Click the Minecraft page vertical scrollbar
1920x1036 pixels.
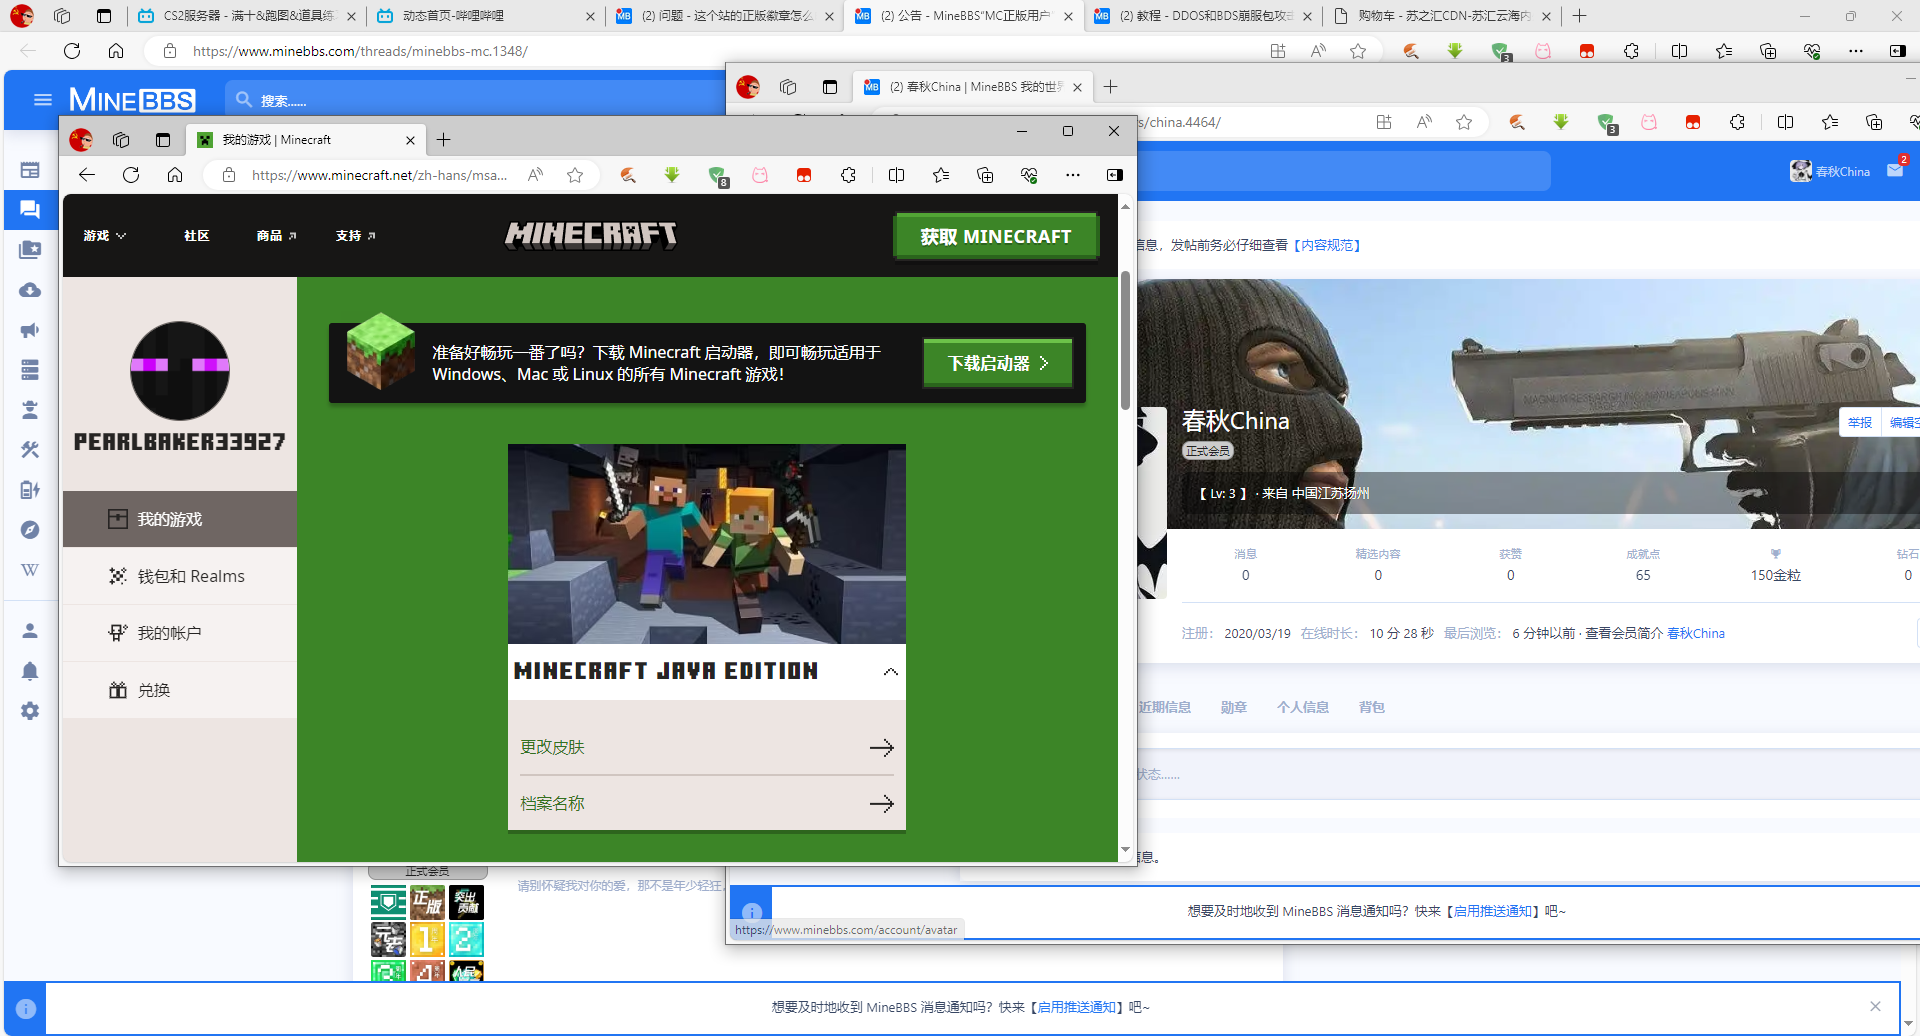pos(1125,340)
